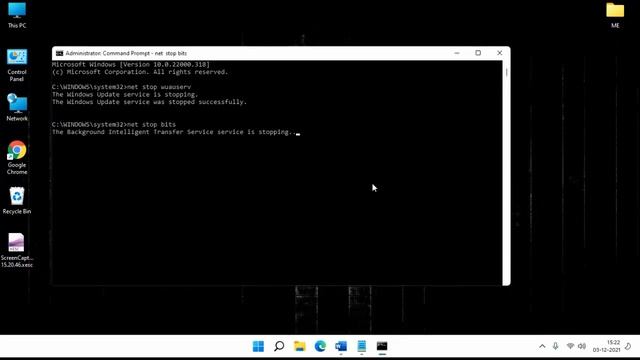The image size is (640, 360).
Task: Open the Windows Start menu
Action: [258, 346]
